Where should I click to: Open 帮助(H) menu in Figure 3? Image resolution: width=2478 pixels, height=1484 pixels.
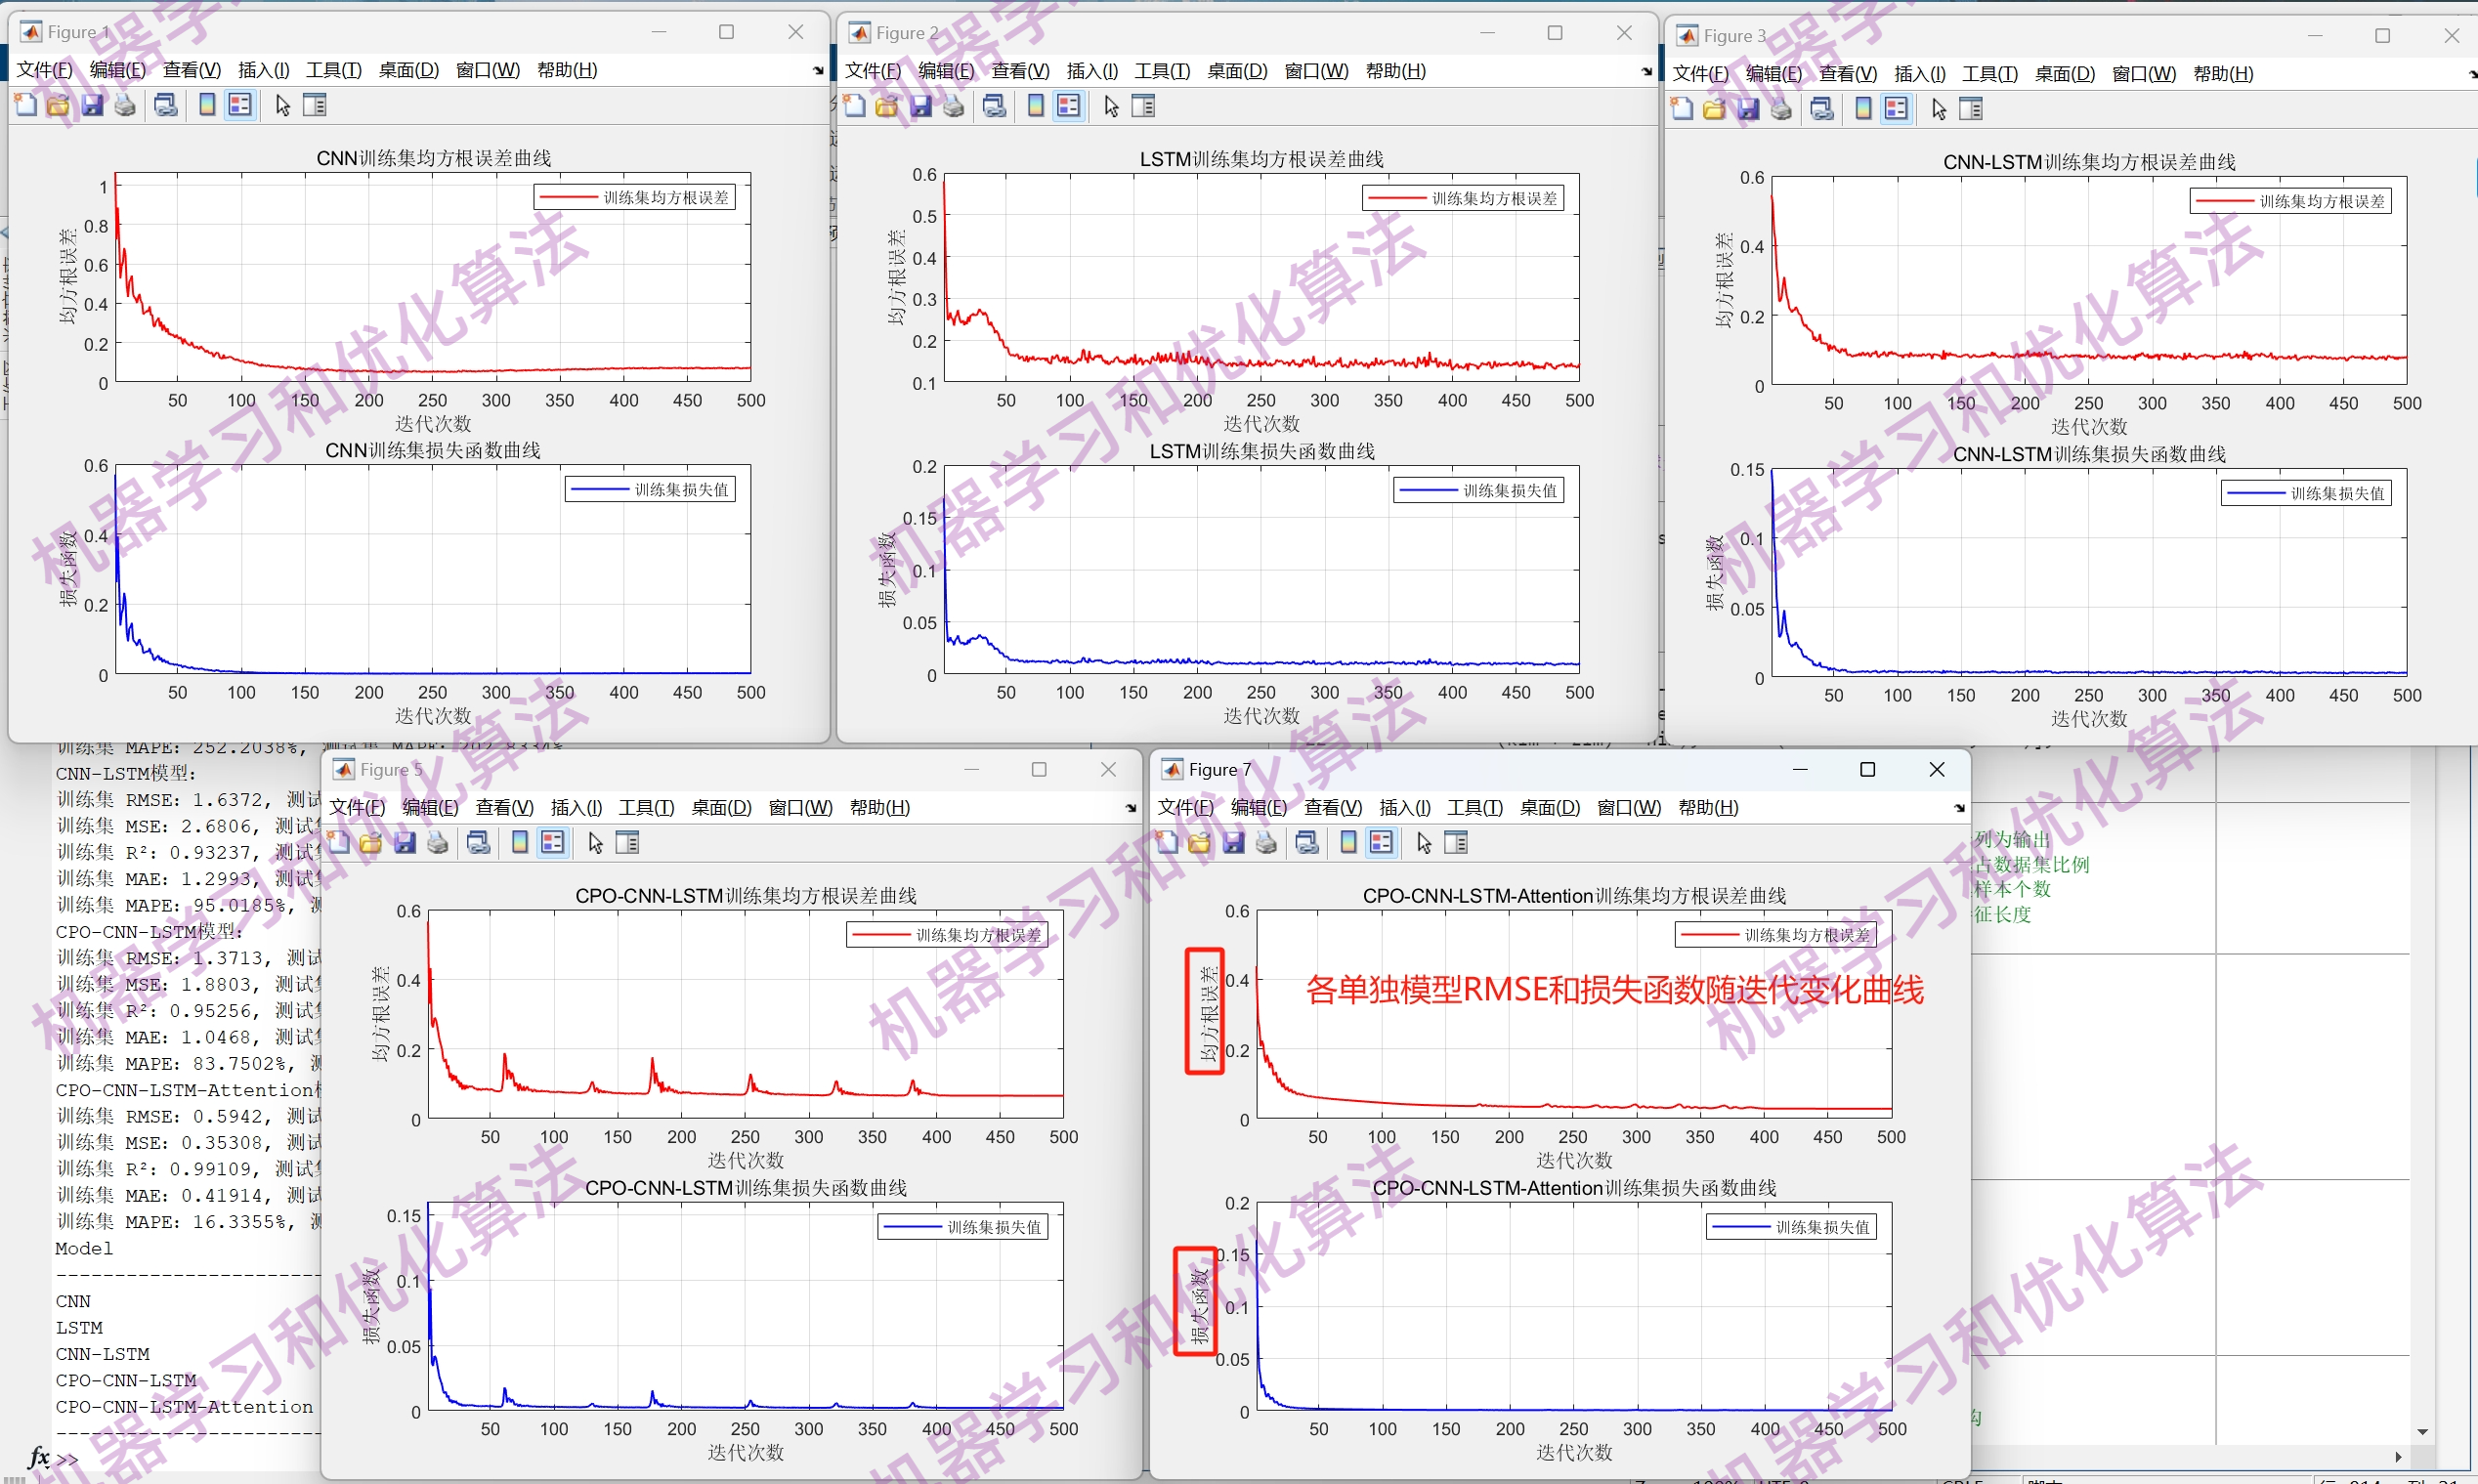[x=2222, y=74]
